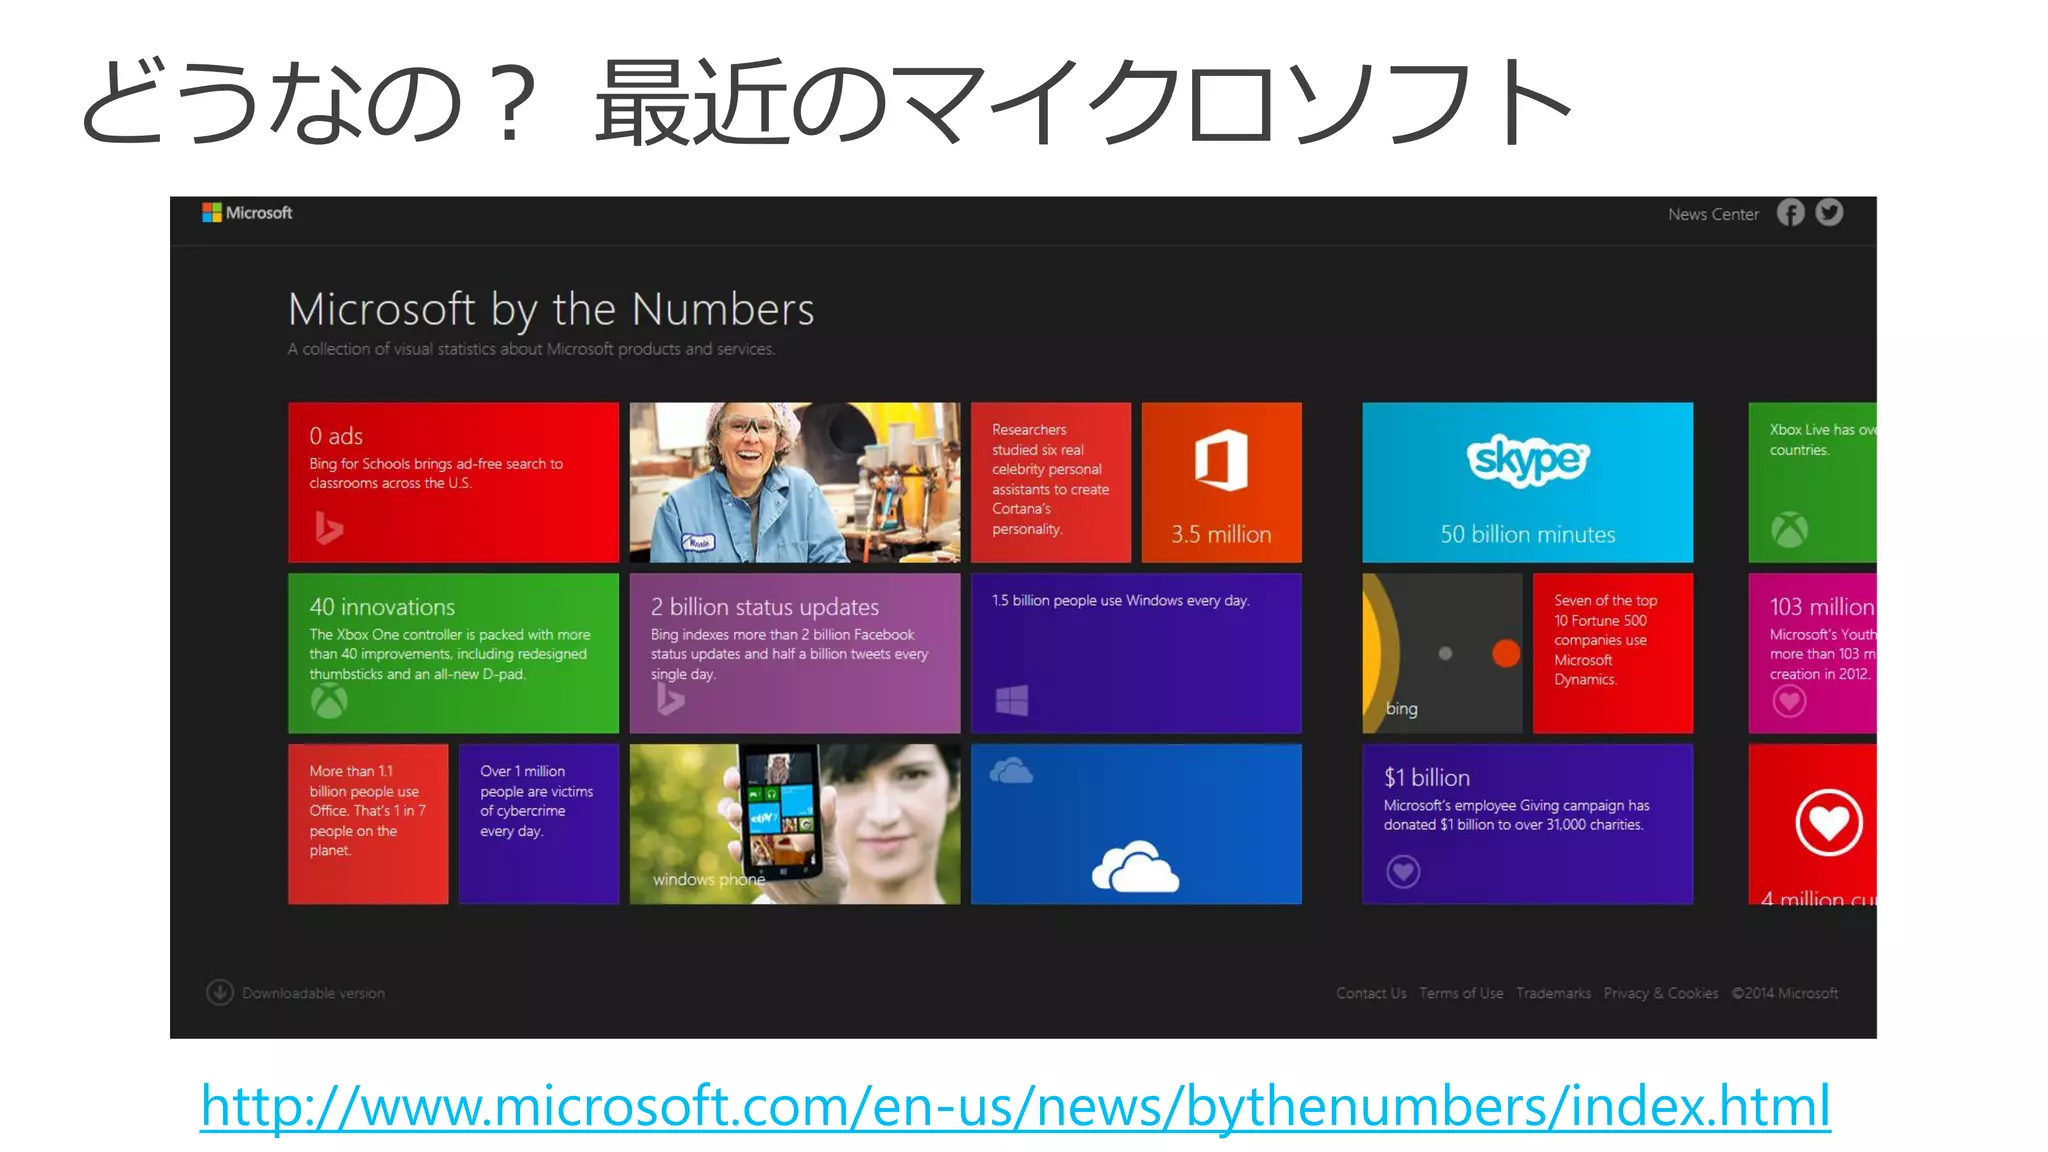The width and height of the screenshot is (2048, 1152).
Task: Click Windows logo on 1.5 billion tile
Action: click(1012, 700)
